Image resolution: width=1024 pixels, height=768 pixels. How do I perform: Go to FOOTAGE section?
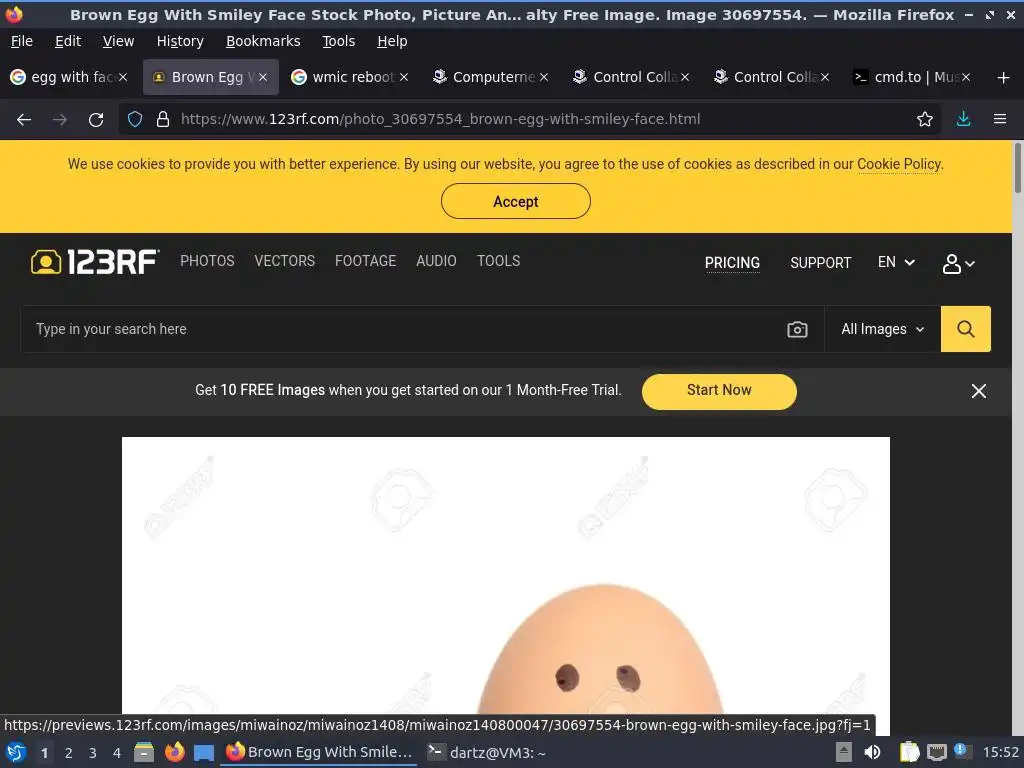pyautogui.click(x=365, y=261)
